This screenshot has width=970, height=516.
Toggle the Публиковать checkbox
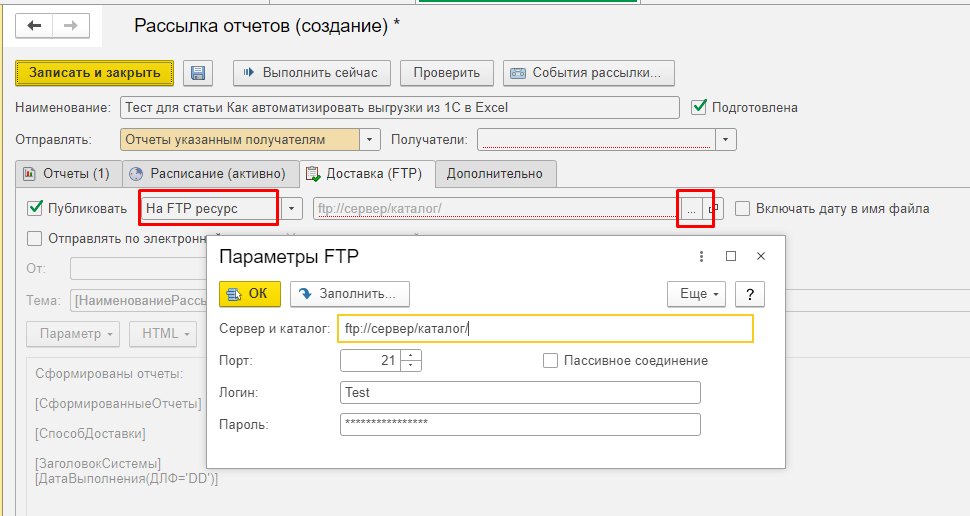tap(35, 209)
